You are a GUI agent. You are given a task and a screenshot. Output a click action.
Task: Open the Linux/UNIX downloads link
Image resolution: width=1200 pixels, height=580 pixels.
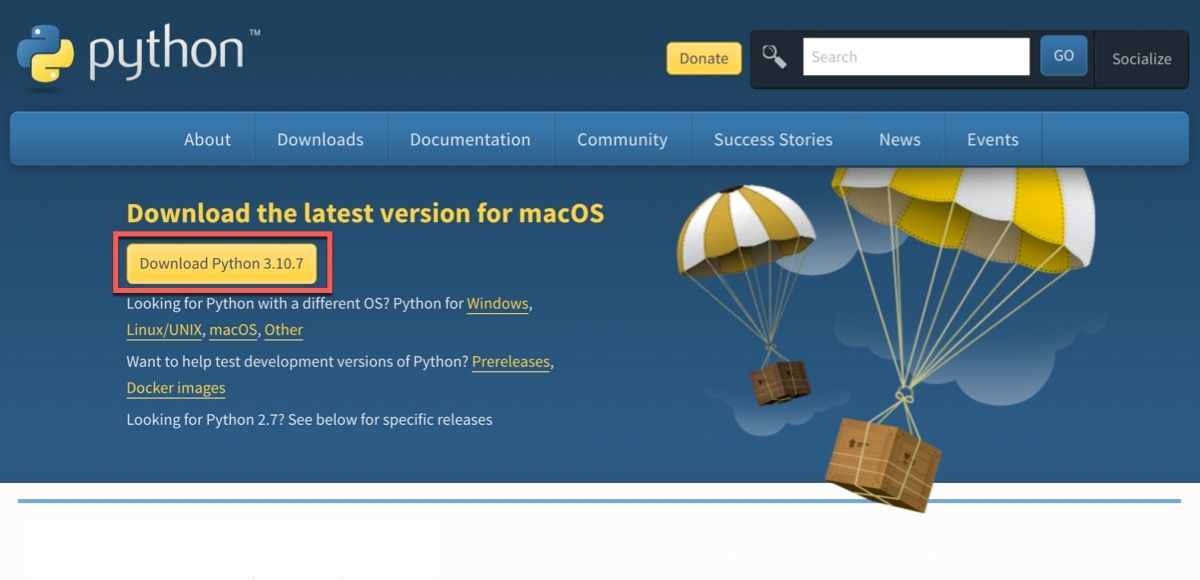[164, 329]
